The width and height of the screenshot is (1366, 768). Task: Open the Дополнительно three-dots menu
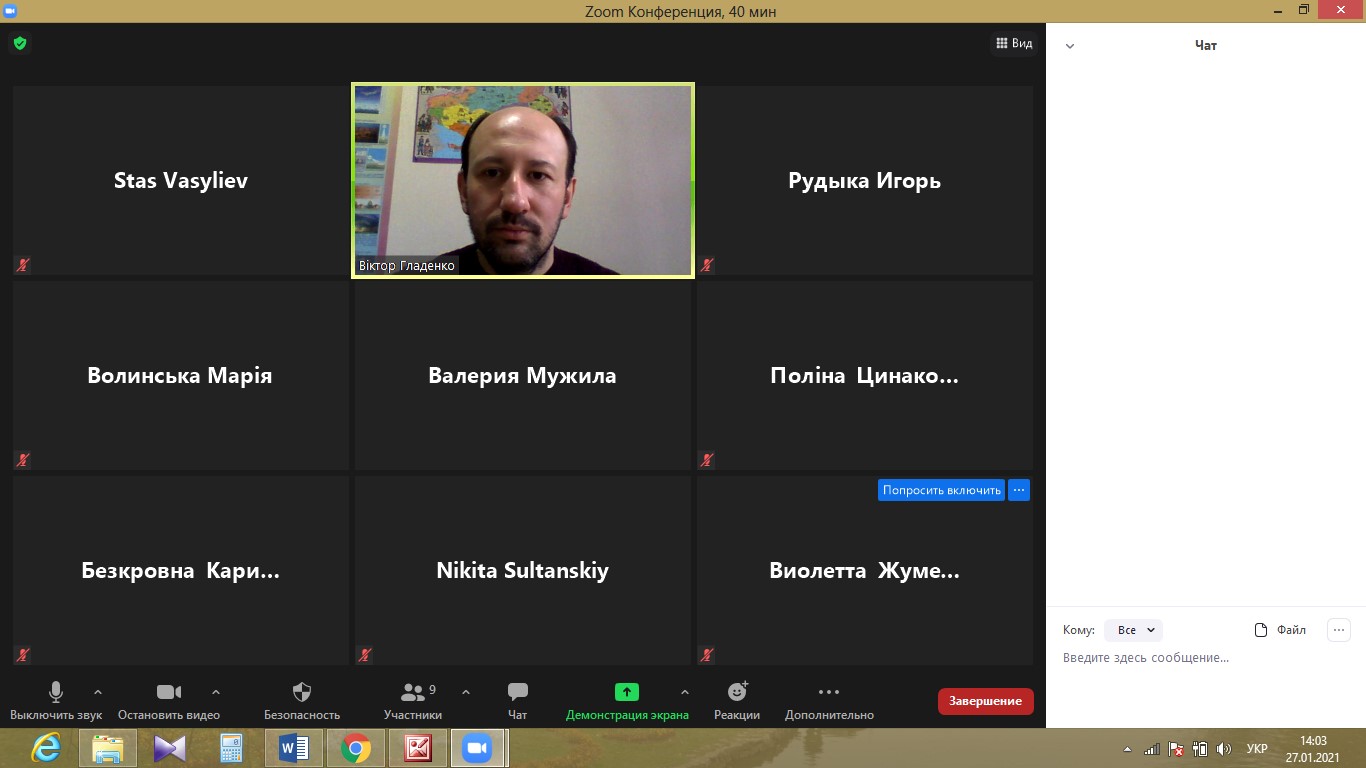pyautogui.click(x=828, y=692)
